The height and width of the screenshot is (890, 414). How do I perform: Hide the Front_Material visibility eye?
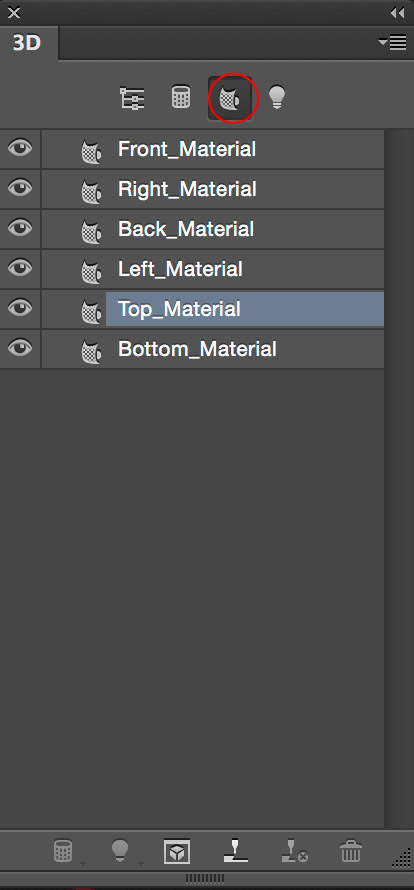20,148
